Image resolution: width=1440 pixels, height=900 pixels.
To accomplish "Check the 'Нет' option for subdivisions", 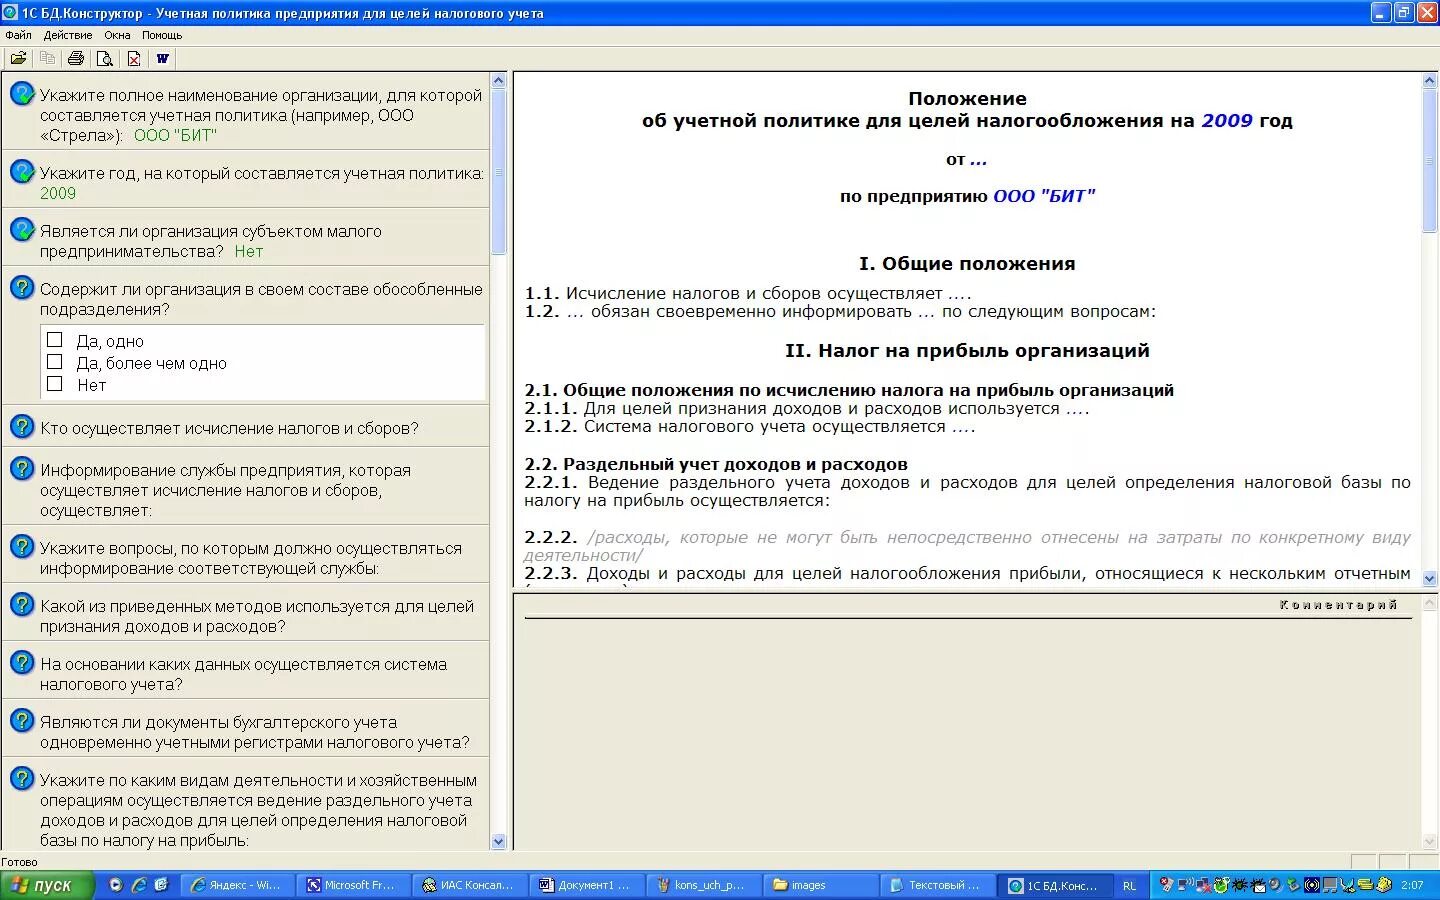I will click(x=55, y=384).
